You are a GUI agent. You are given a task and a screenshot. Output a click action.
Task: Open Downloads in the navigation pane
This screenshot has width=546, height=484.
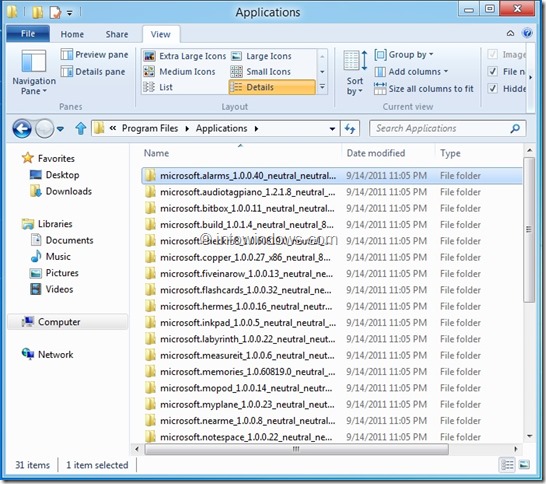click(x=61, y=191)
